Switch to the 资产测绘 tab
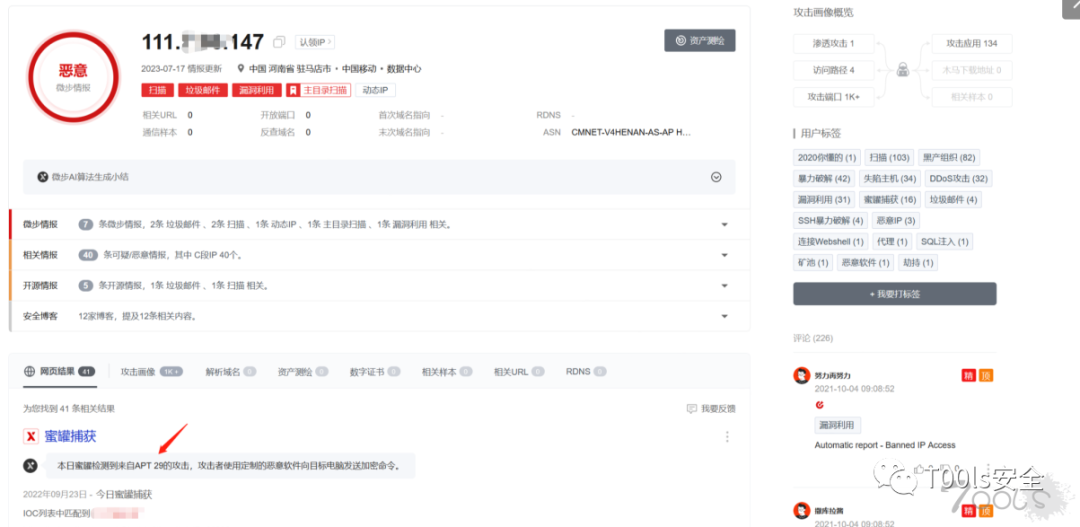The height and width of the screenshot is (527, 1080). click(x=303, y=371)
